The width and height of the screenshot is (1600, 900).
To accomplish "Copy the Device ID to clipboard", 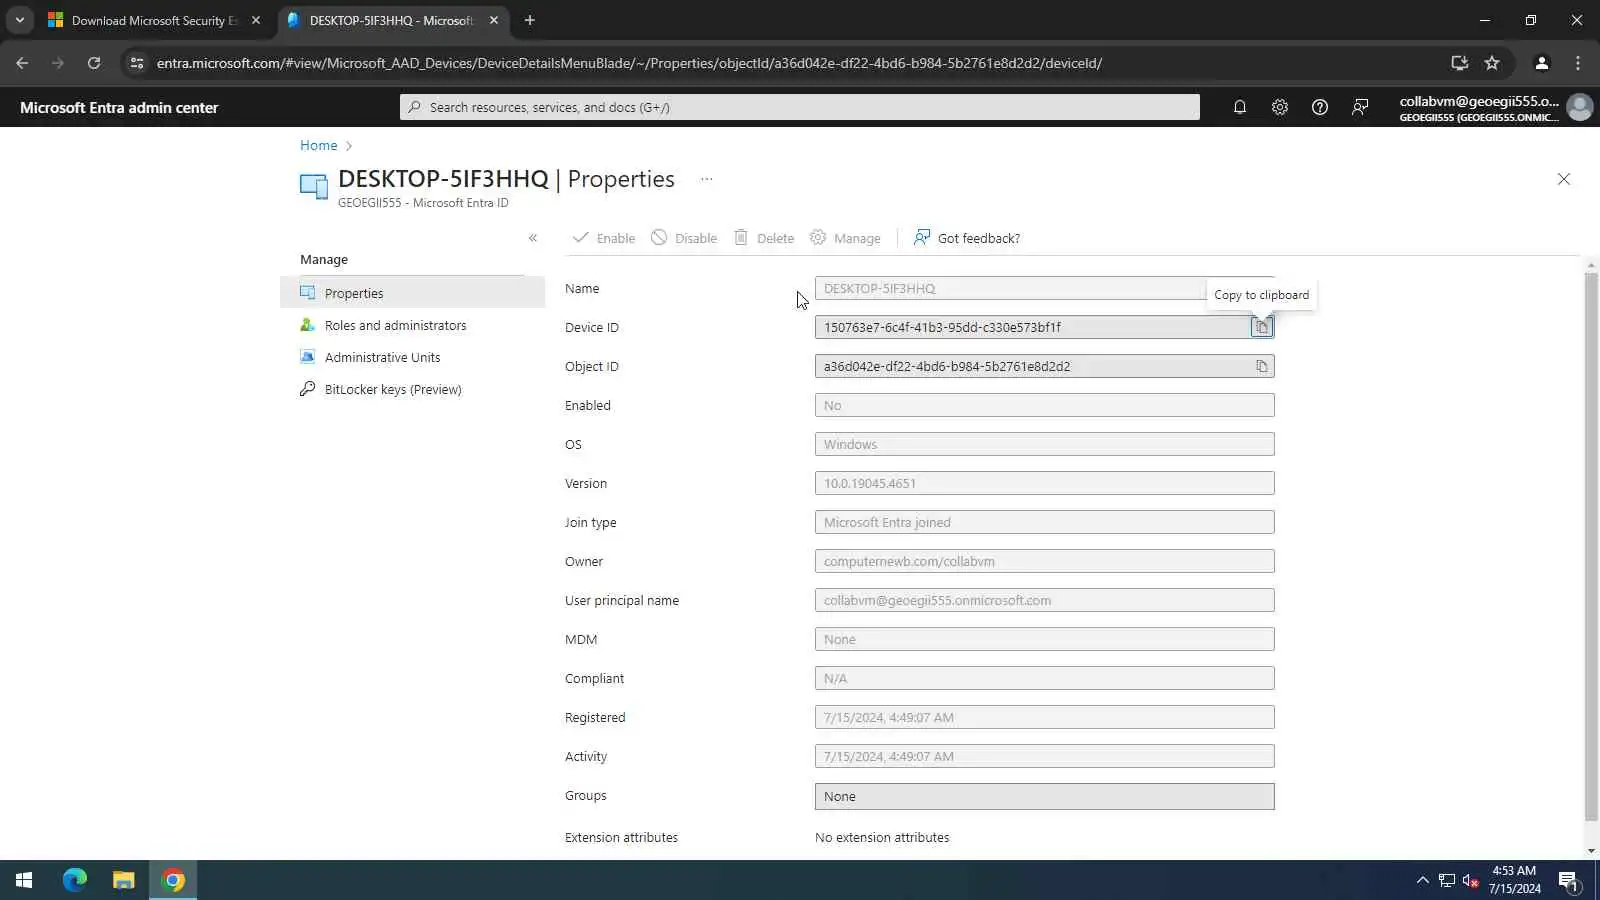I will 1262,327.
